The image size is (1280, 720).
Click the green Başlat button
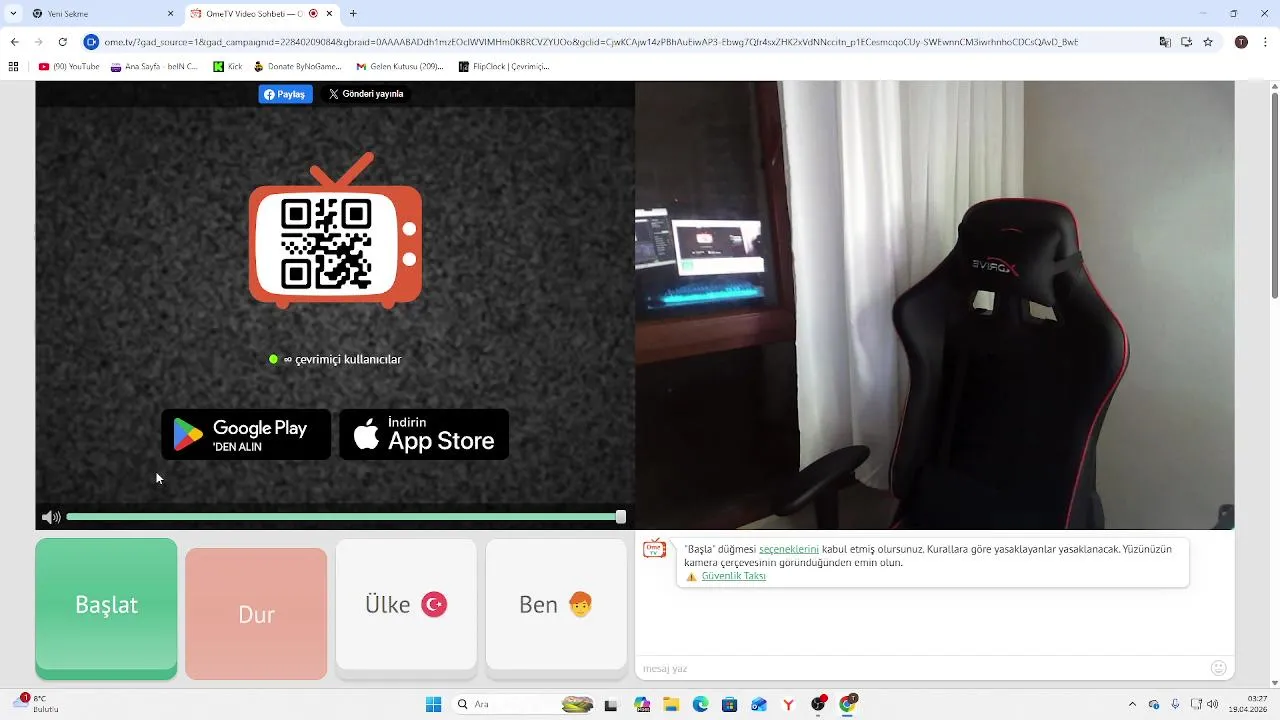click(106, 608)
